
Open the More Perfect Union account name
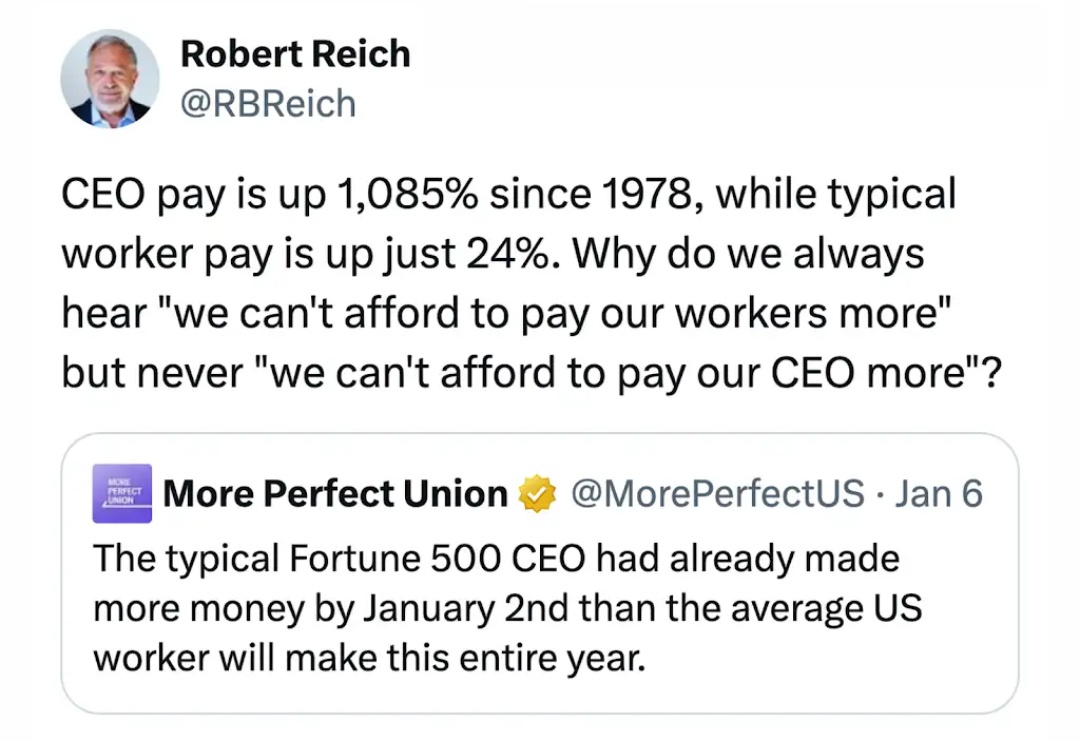[335, 494]
